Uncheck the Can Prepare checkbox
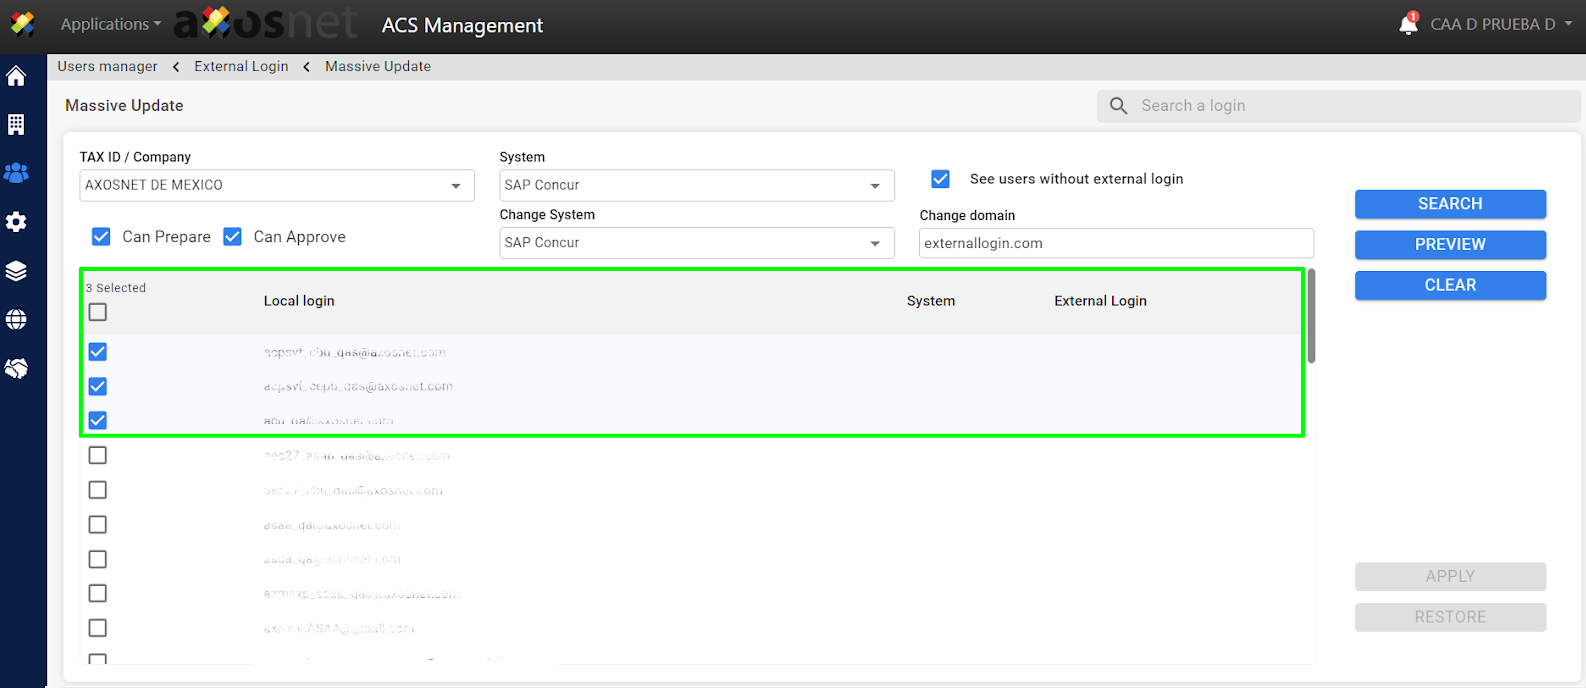 pyautogui.click(x=101, y=237)
